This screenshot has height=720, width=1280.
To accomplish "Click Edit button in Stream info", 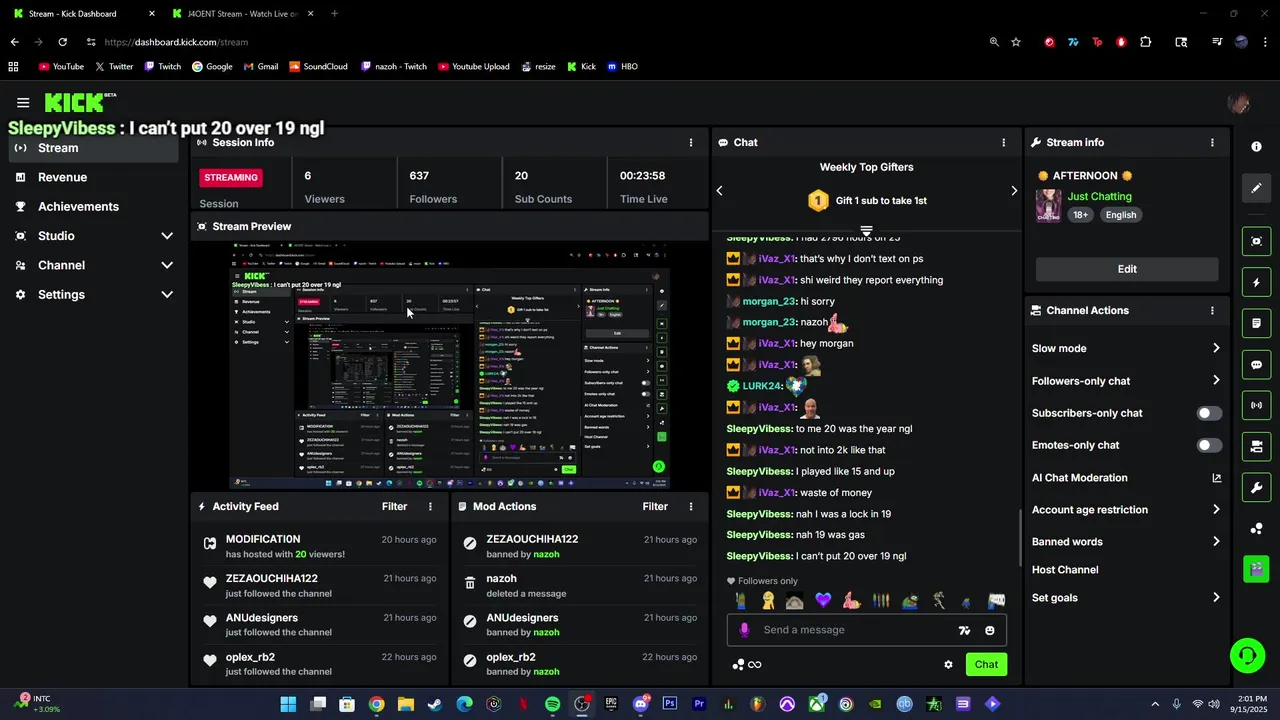I will (1127, 269).
